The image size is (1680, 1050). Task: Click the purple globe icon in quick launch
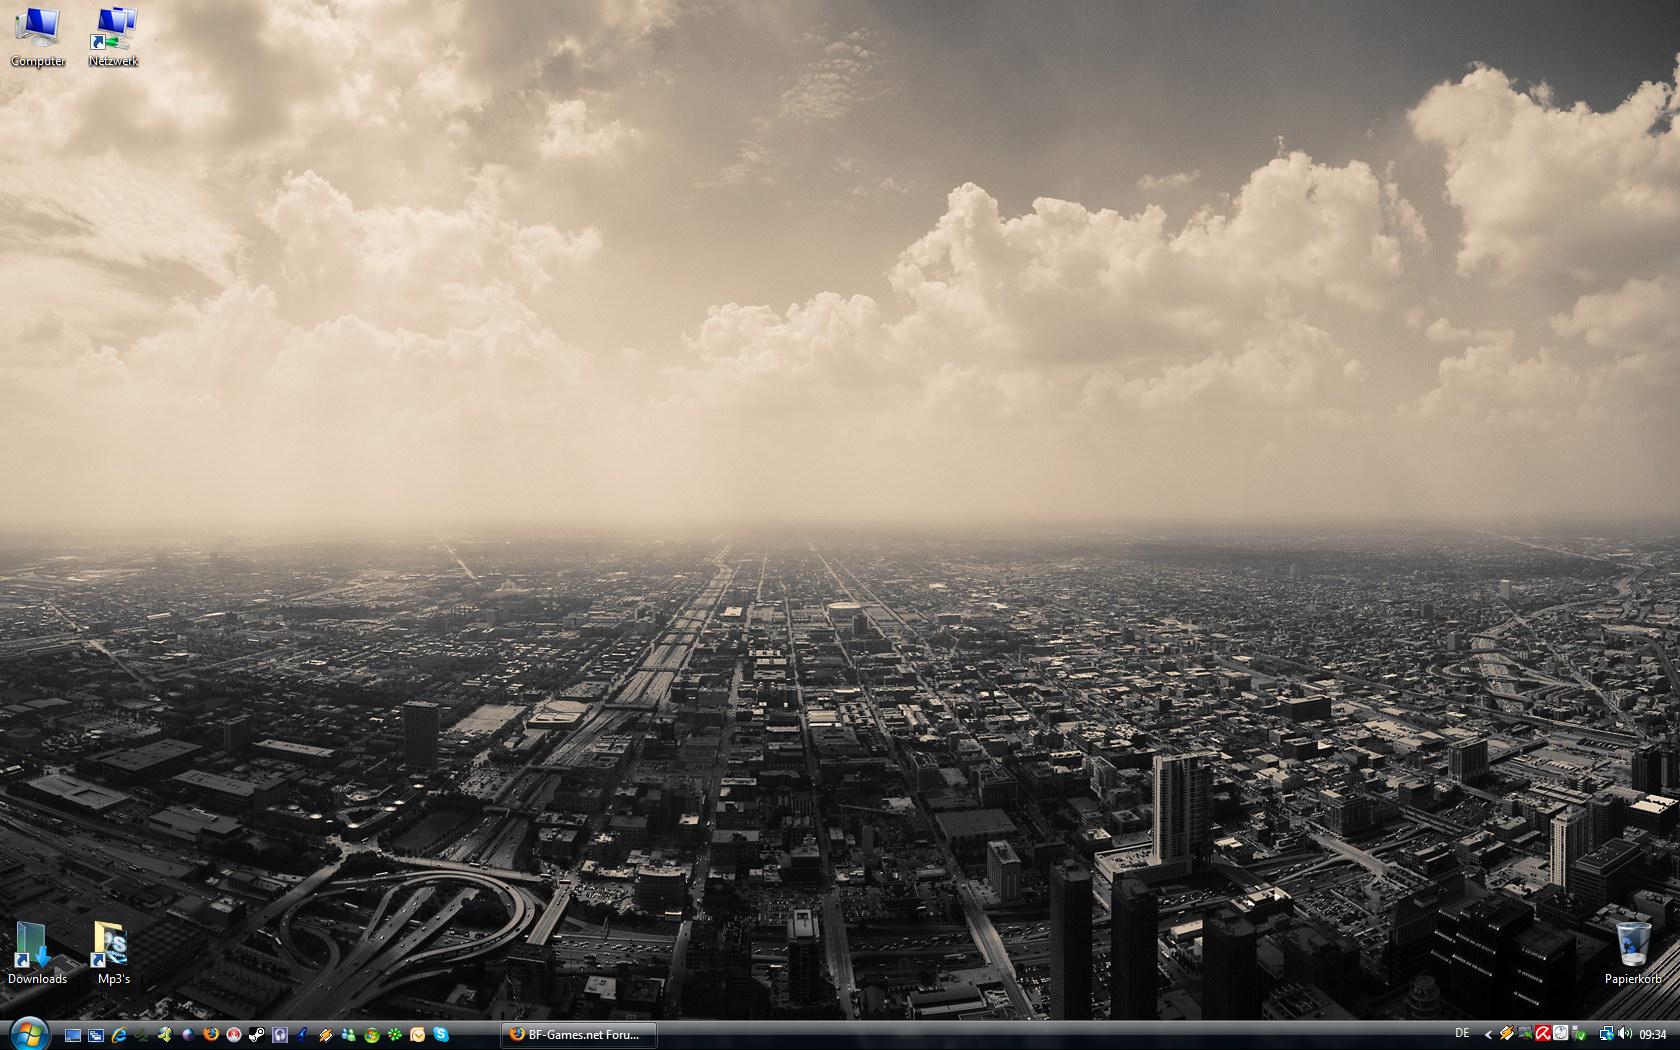point(188,1035)
